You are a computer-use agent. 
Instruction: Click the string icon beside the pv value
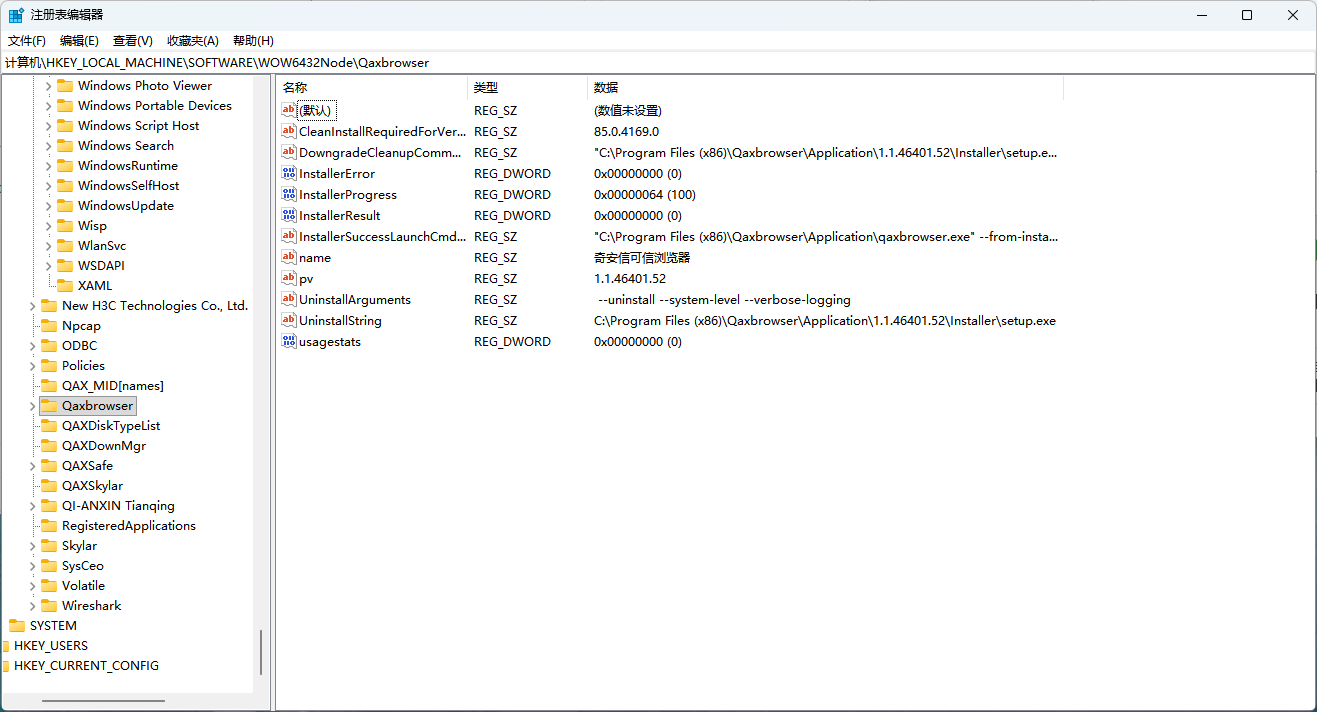click(290, 279)
